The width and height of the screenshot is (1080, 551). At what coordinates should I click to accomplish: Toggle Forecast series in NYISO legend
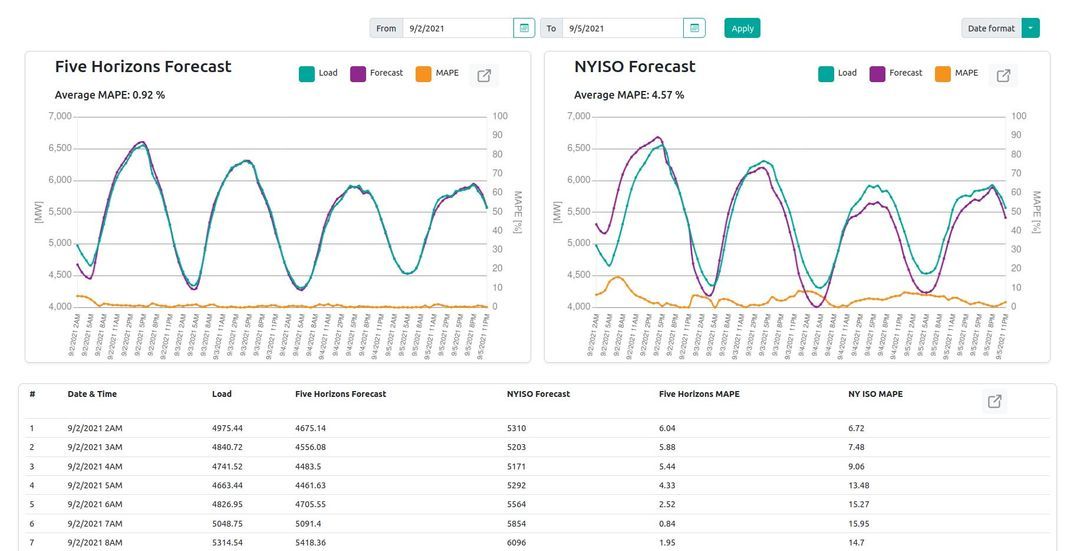(x=896, y=73)
